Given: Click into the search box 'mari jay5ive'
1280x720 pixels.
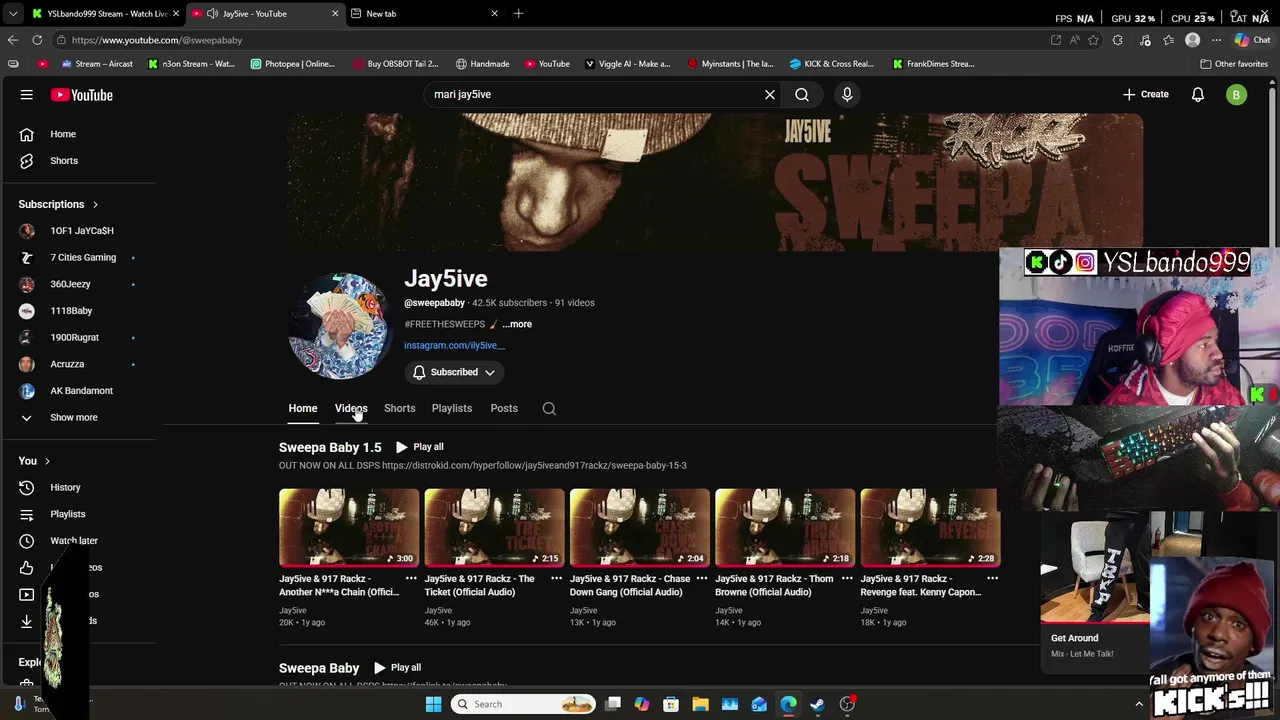Looking at the screenshot, I should (x=595, y=94).
